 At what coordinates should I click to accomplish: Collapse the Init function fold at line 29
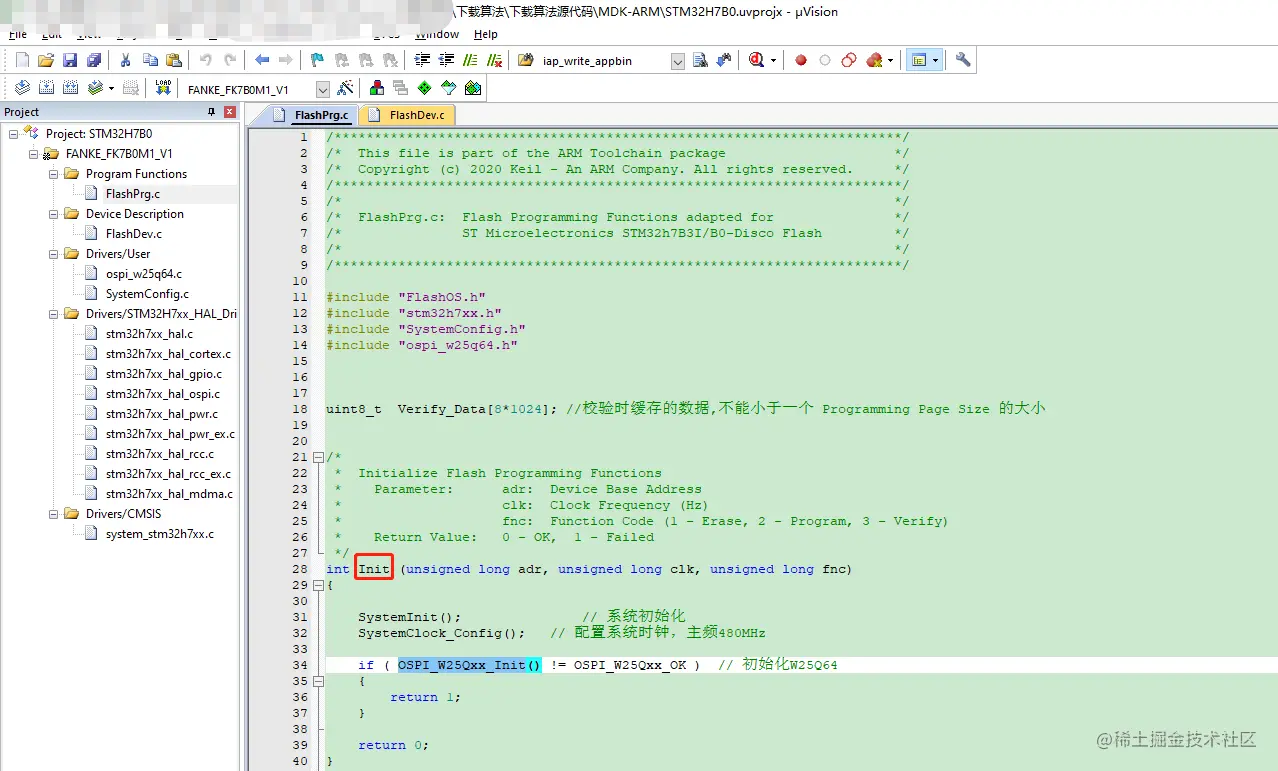(318, 585)
